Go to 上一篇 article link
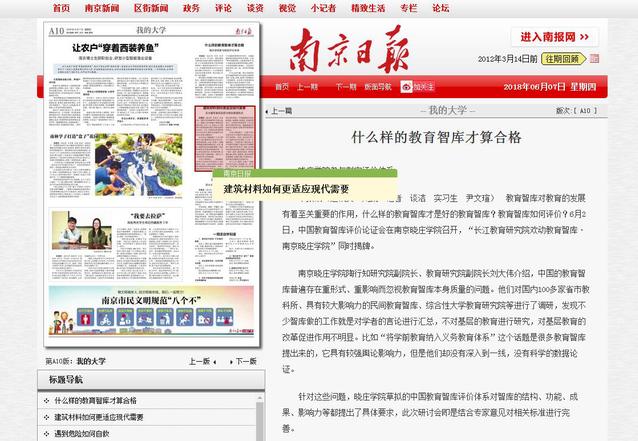The width and height of the screenshot is (638, 441). coord(279,111)
